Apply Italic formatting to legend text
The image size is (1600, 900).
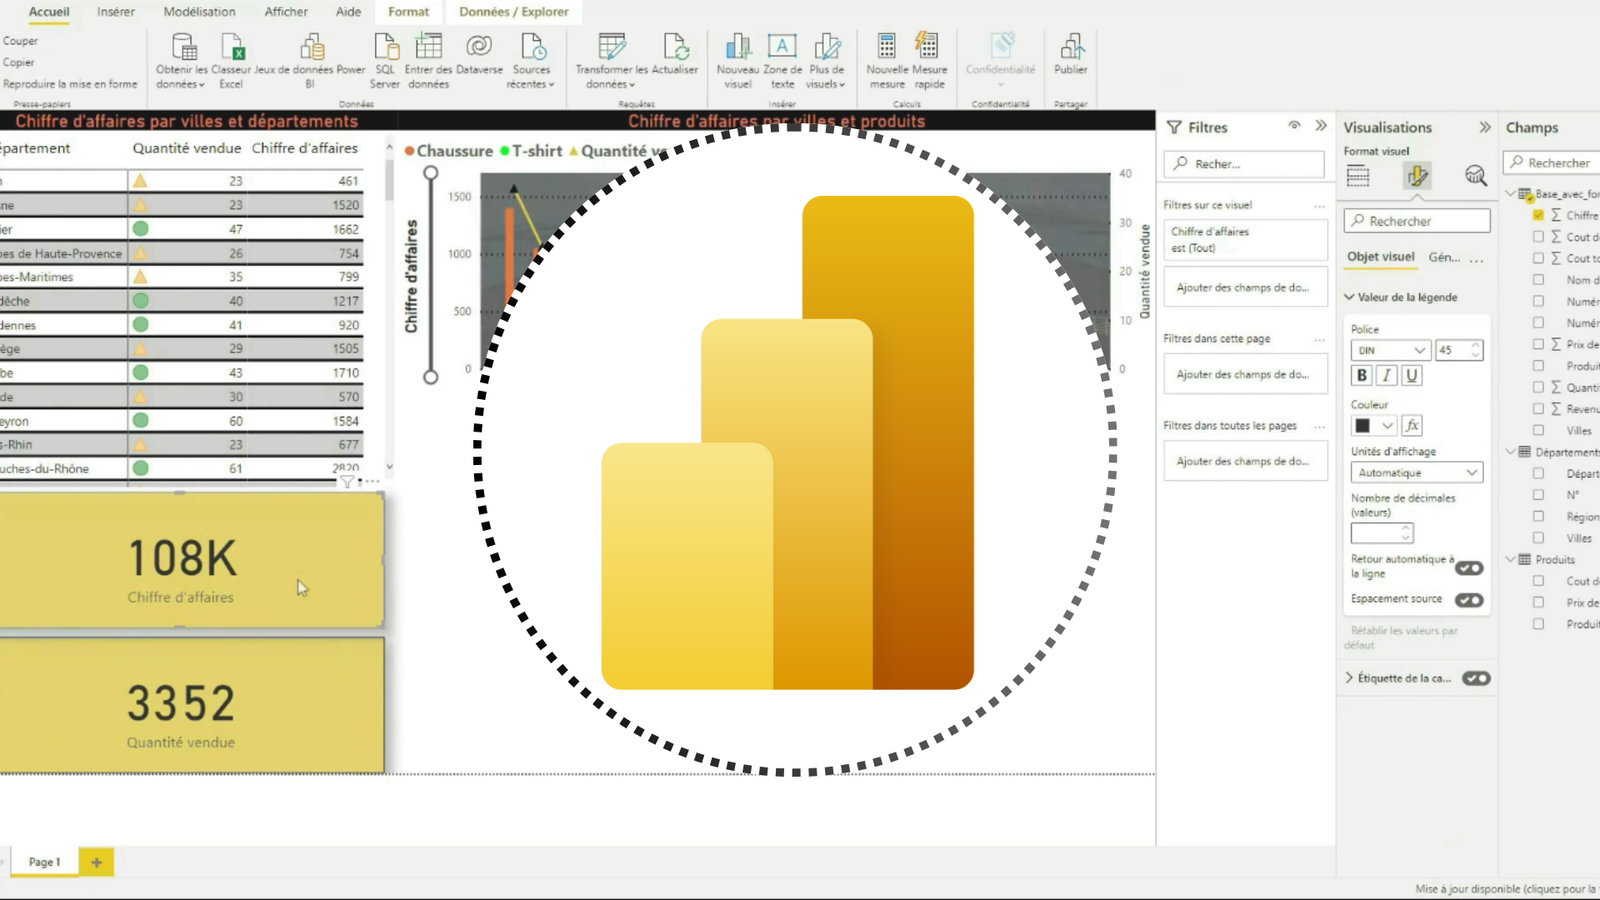tap(1386, 375)
